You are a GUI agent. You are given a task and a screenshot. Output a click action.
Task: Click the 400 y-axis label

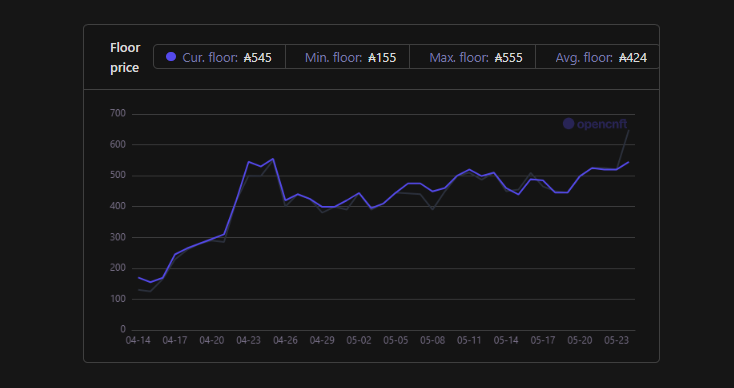(117, 206)
